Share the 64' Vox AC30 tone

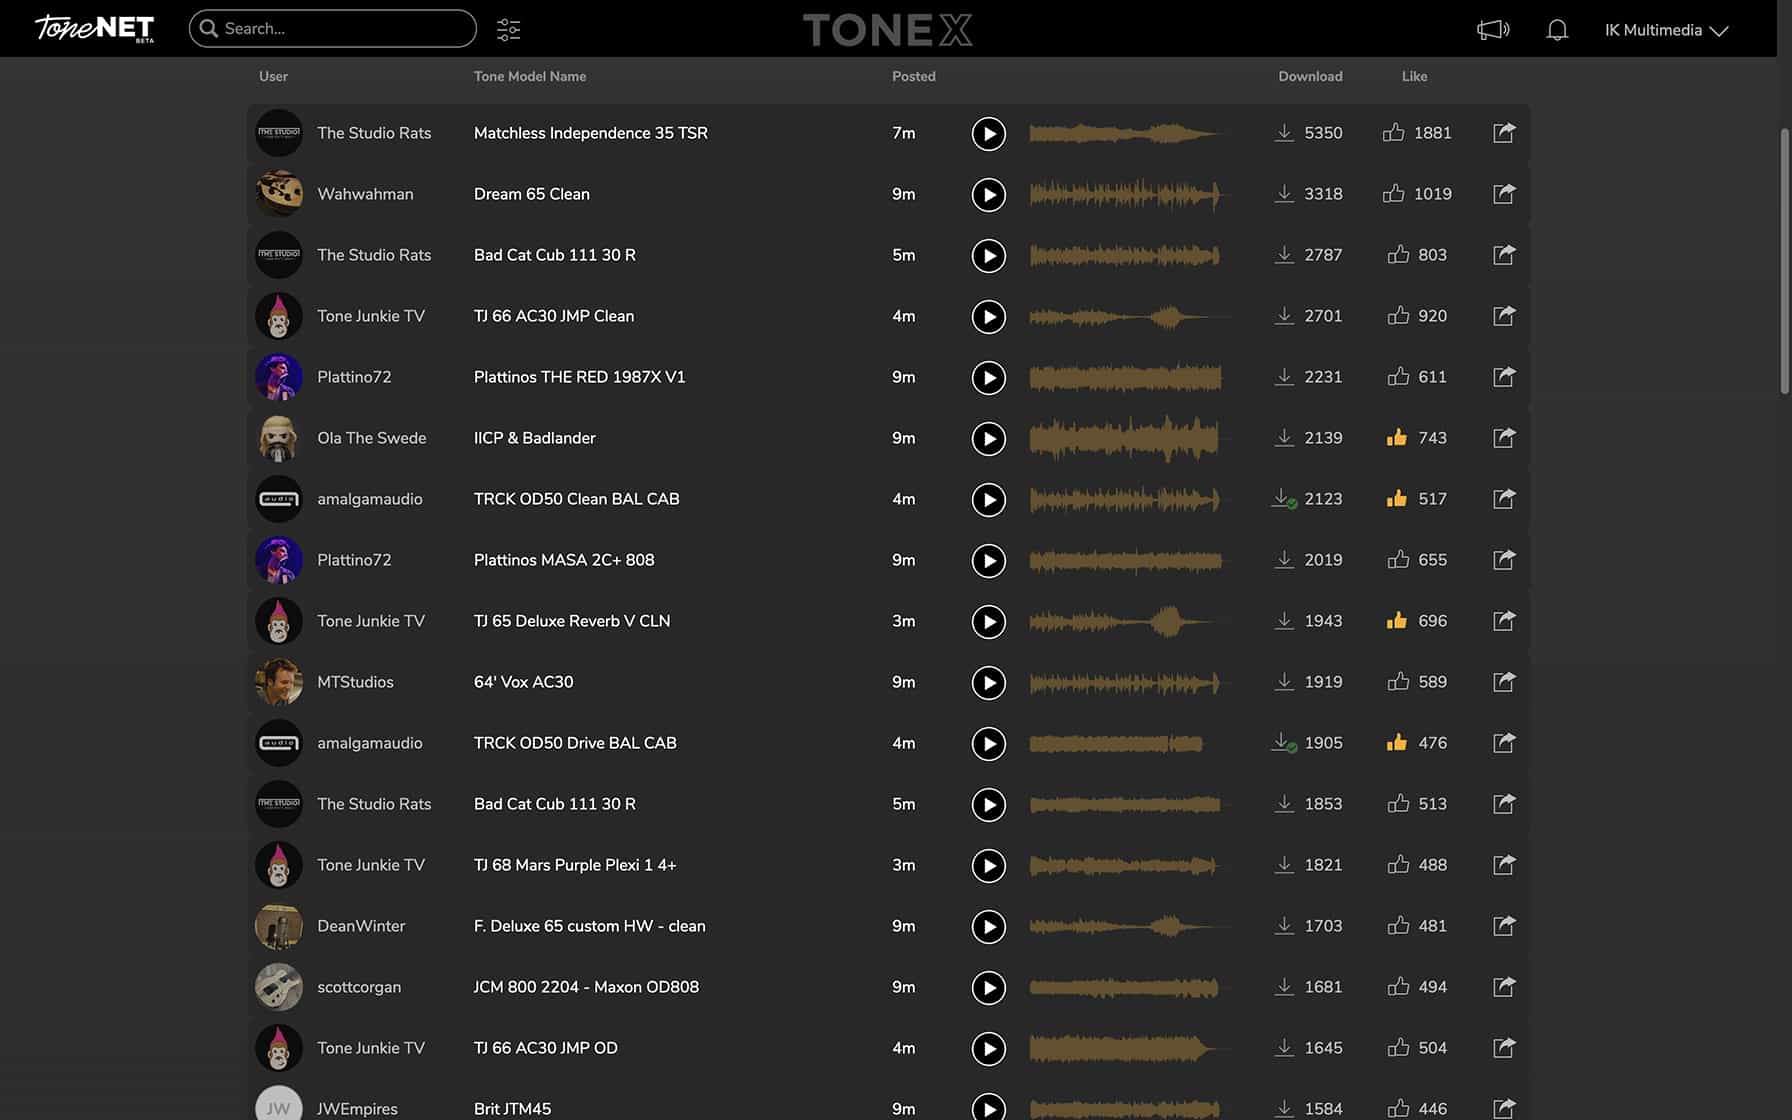1504,682
